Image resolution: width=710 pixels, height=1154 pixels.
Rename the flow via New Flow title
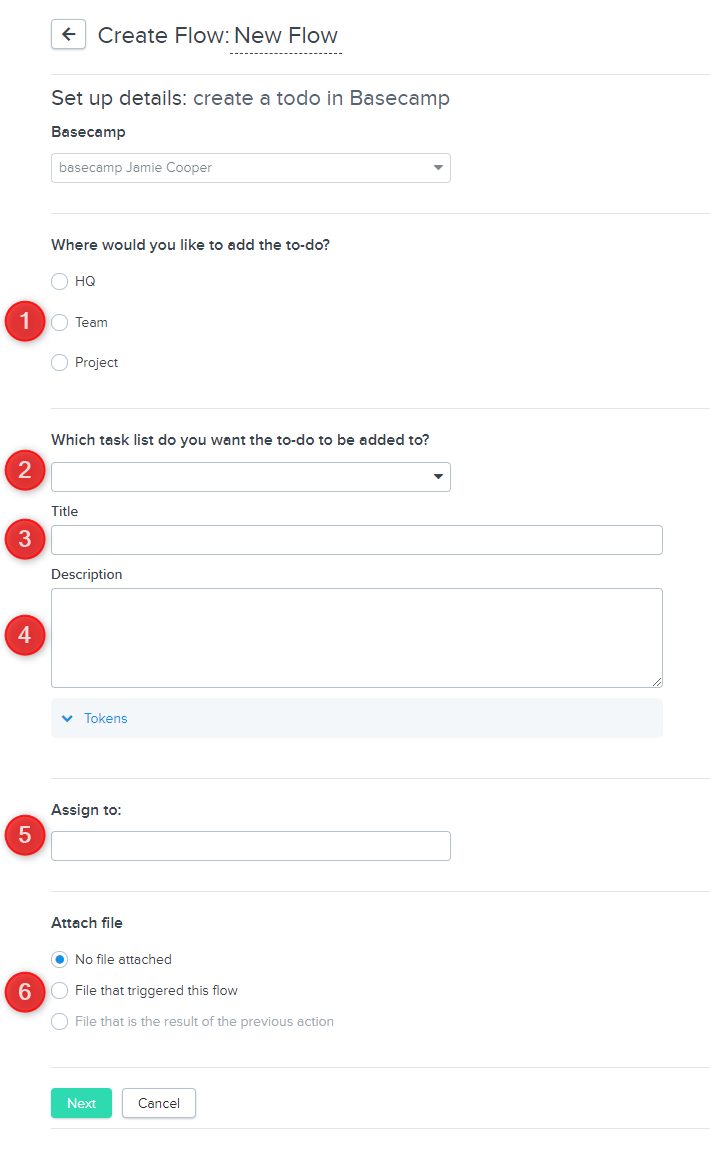[x=286, y=36]
